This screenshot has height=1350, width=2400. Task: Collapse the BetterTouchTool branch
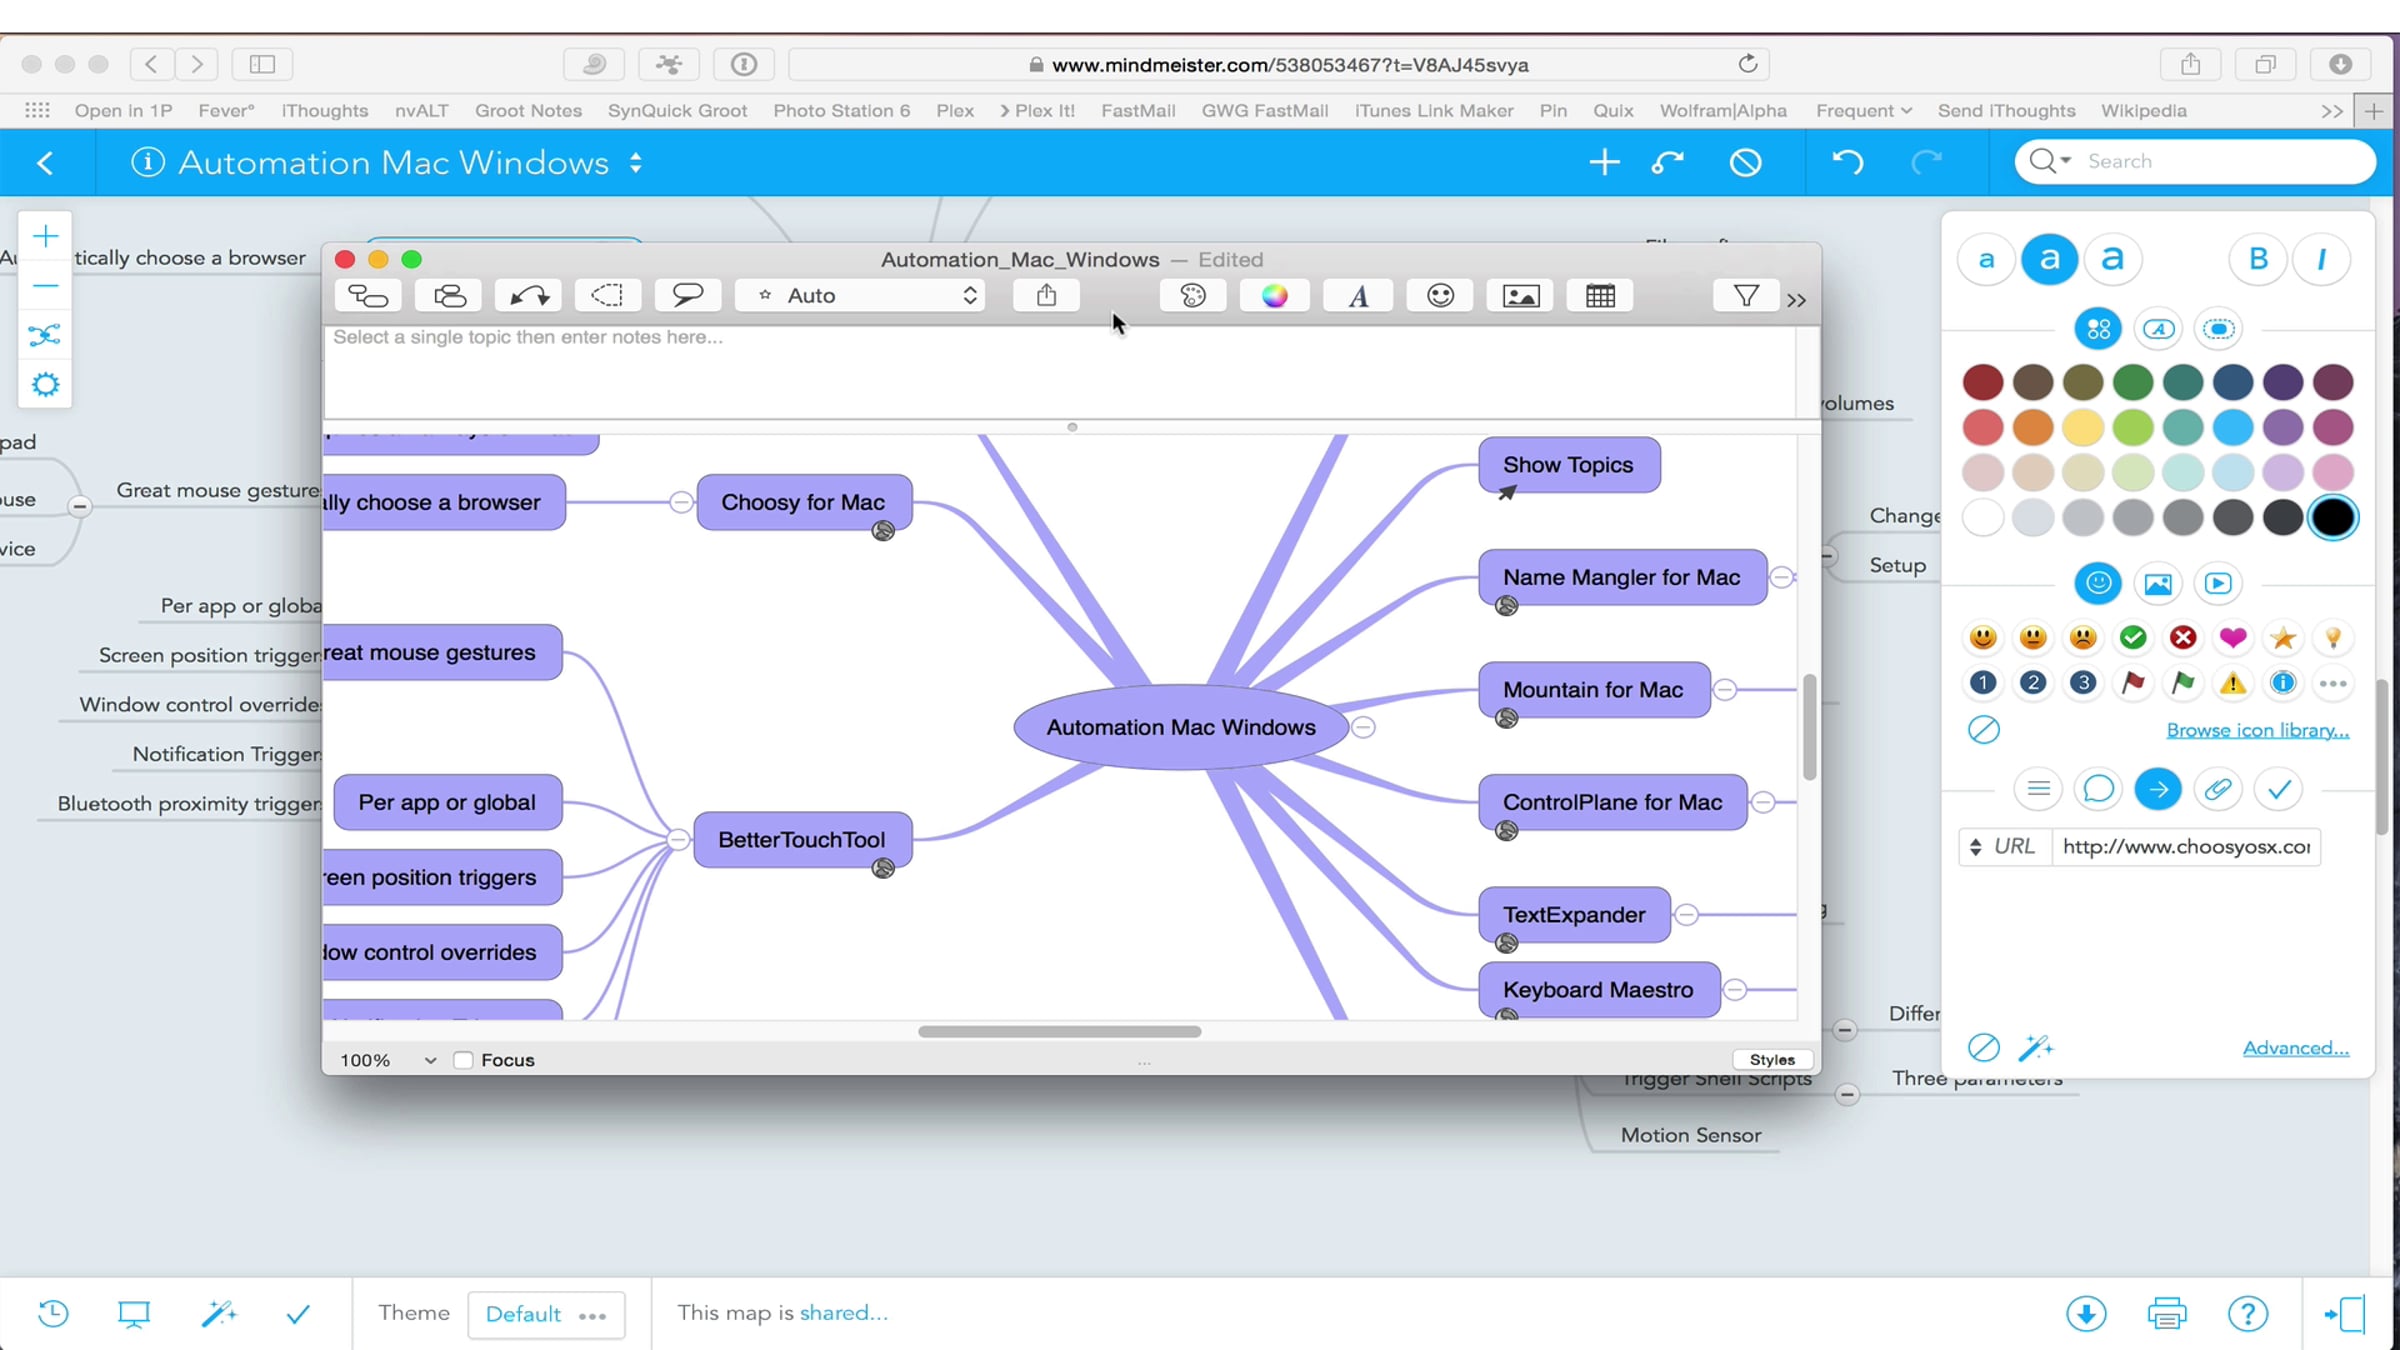coord(678,839)
